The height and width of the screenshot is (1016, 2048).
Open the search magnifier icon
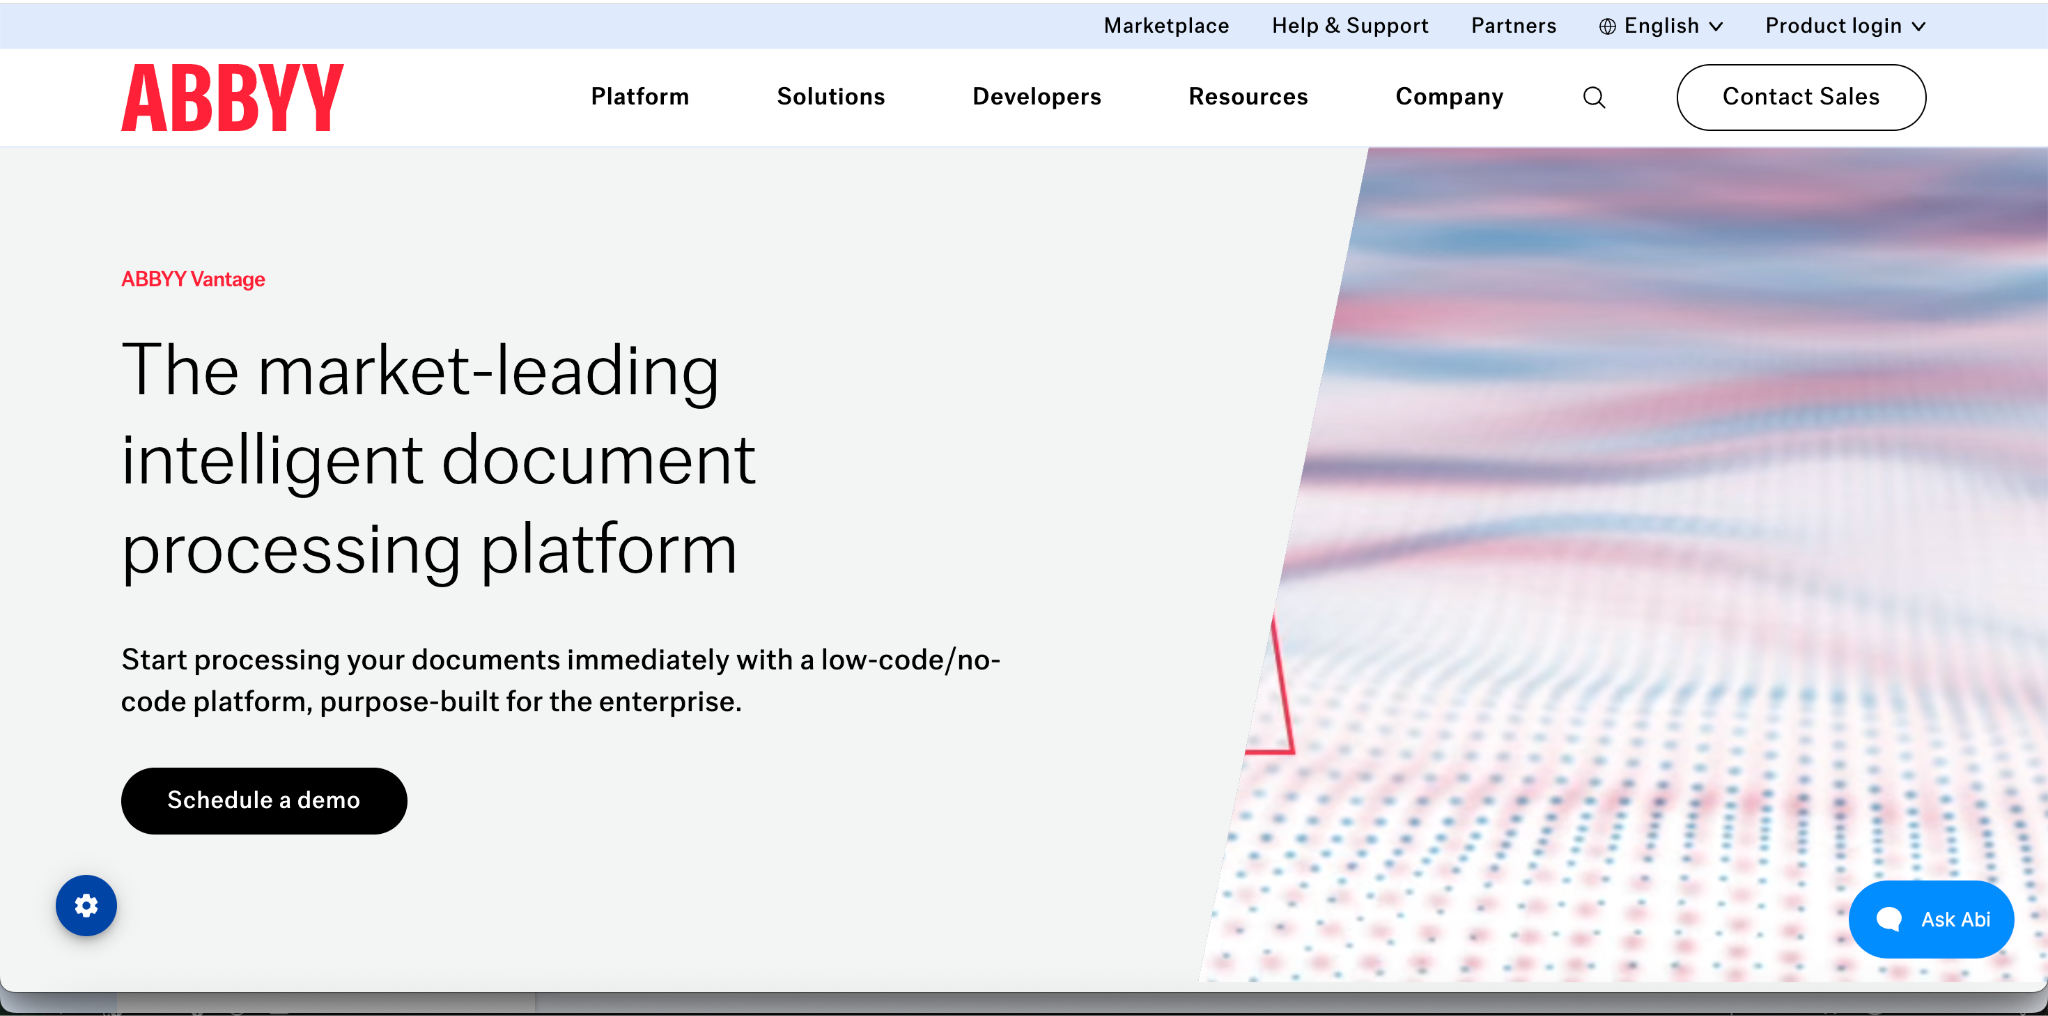[x=1594, y=97]
